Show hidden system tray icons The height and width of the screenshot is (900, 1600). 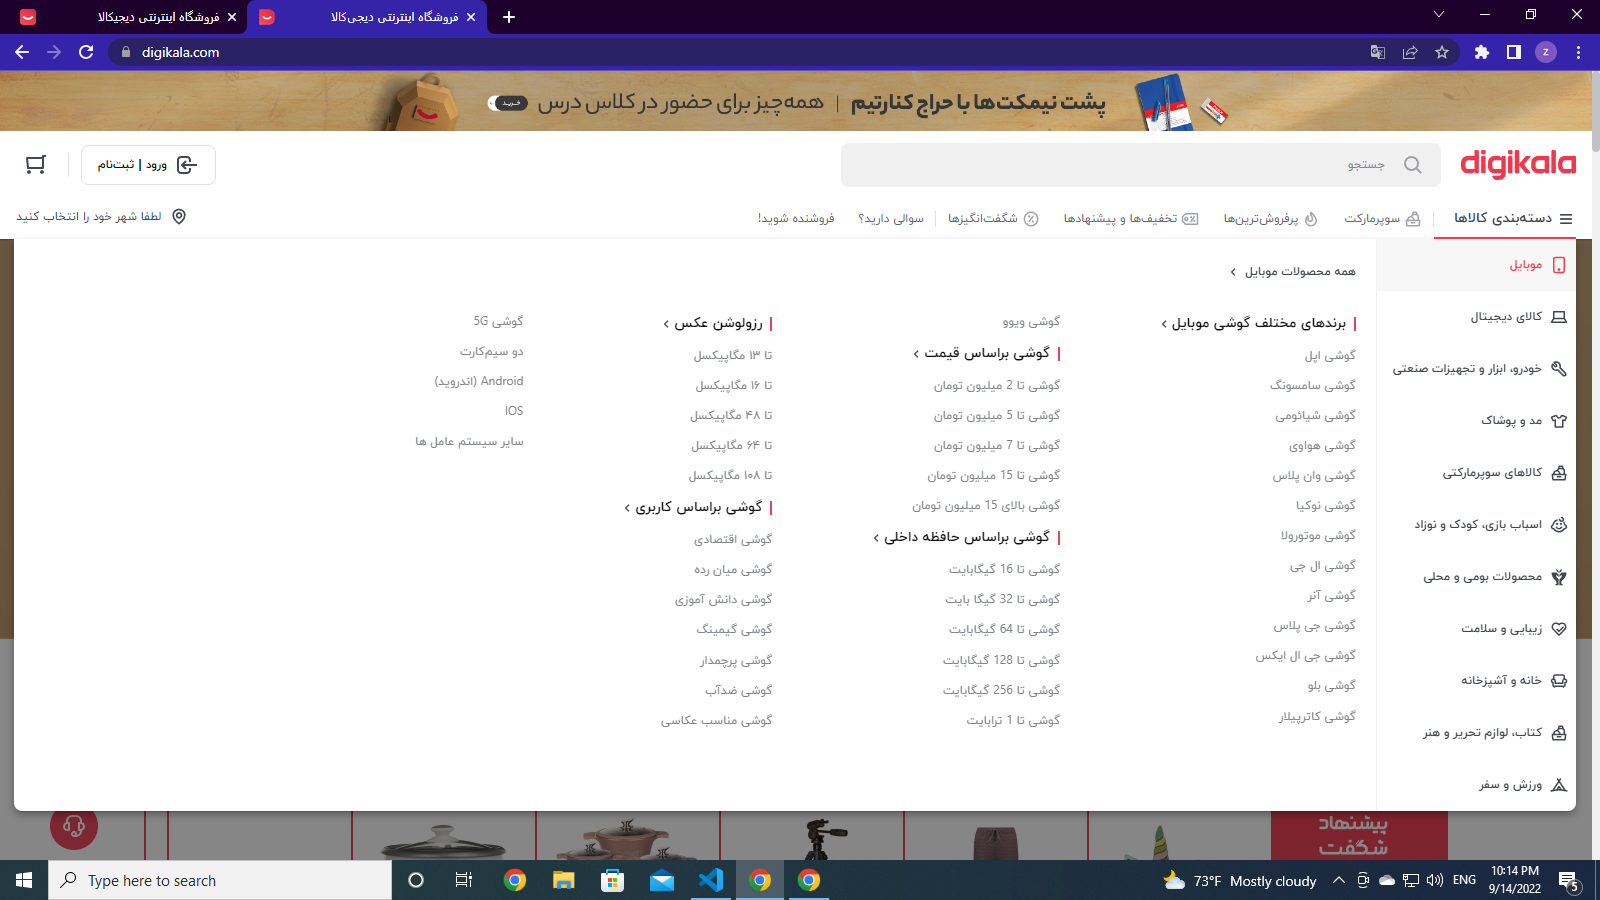[x=1338, y=880]
